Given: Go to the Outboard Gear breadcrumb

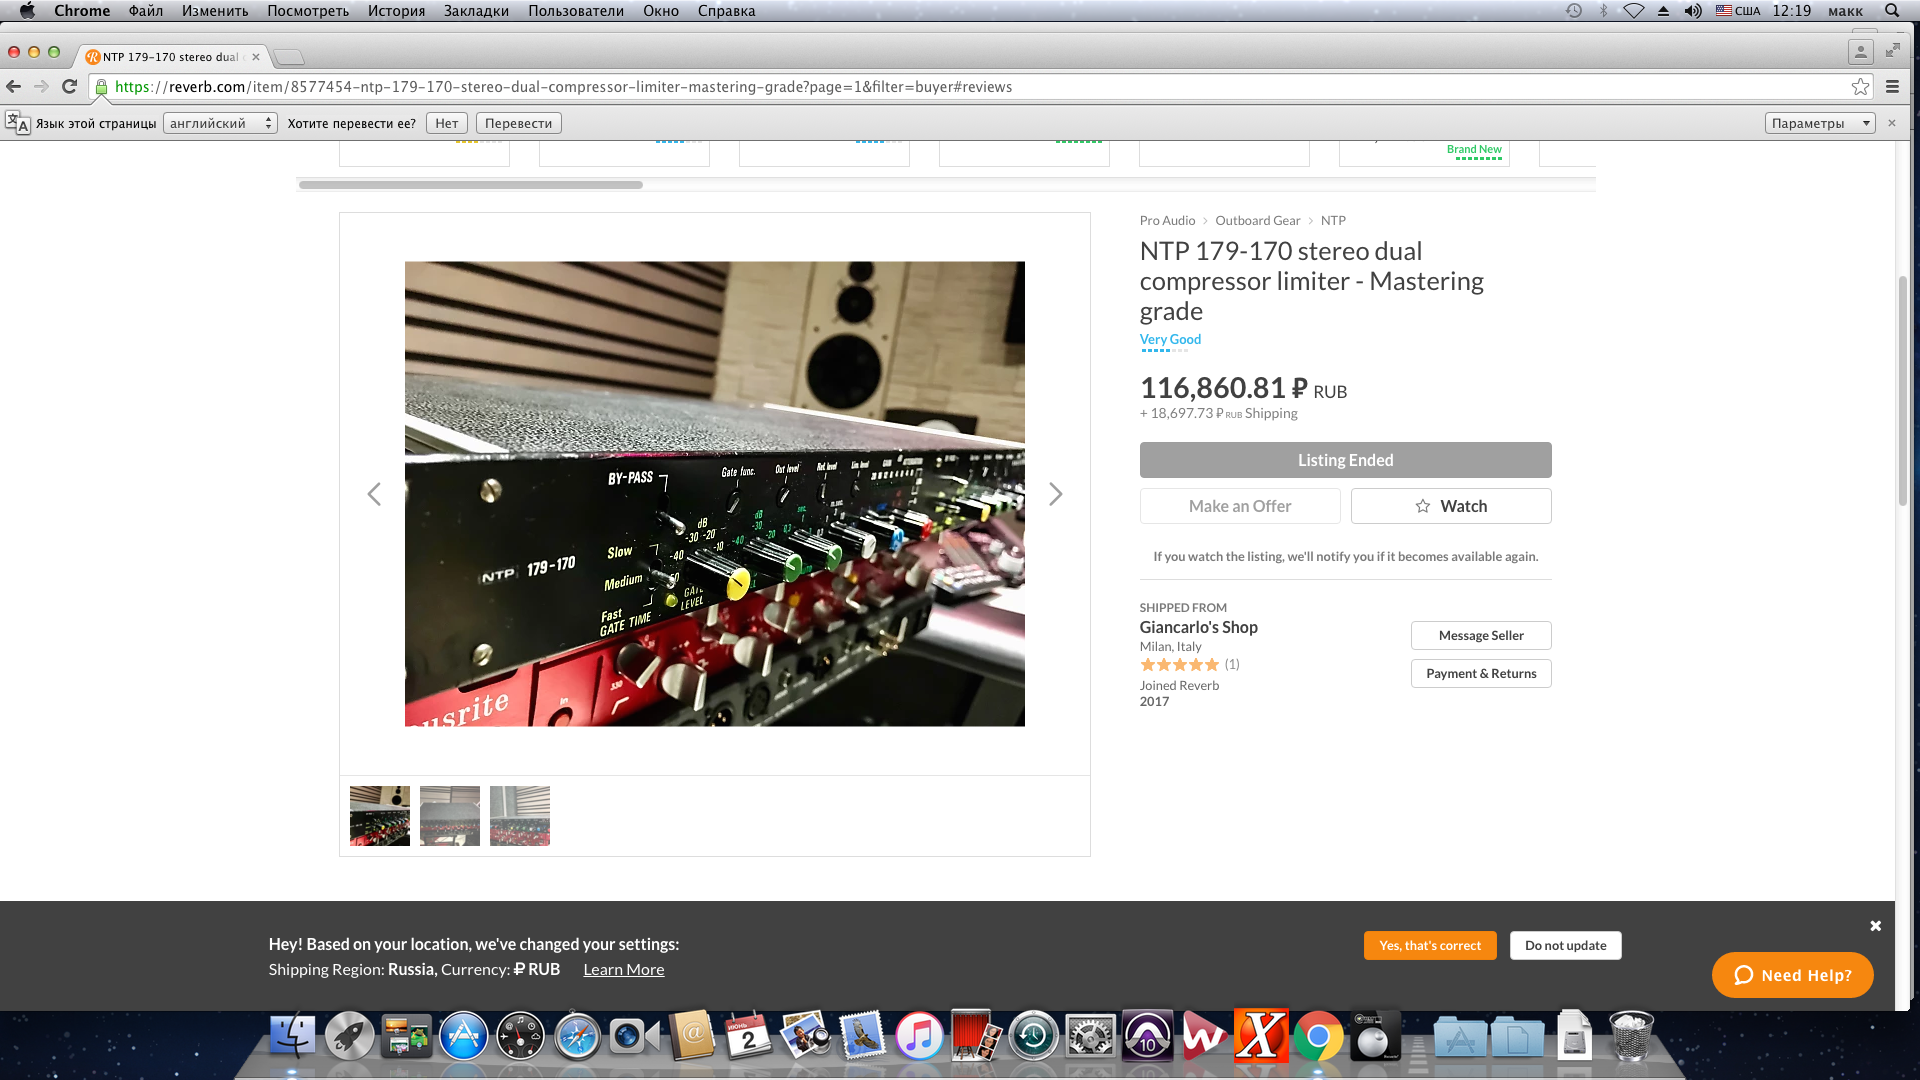Looking at the screenshot, I should pyautogui.click(x=1258, y=221).
